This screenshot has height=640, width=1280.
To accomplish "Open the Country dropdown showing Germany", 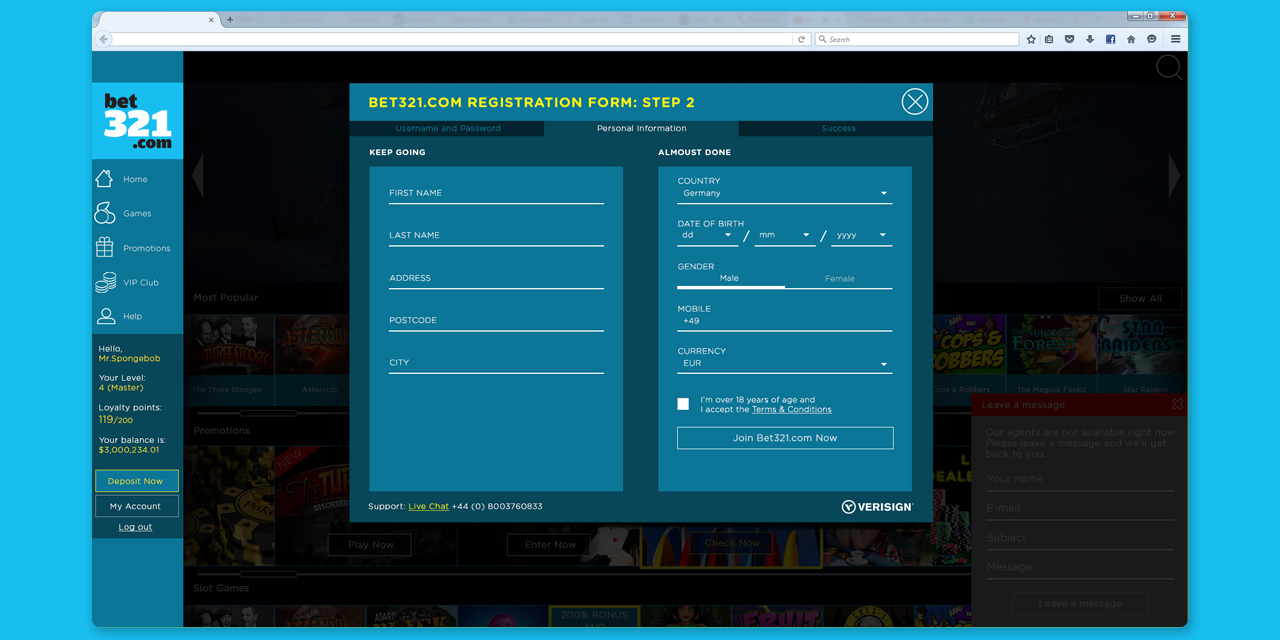I will (x=785, y=193).
